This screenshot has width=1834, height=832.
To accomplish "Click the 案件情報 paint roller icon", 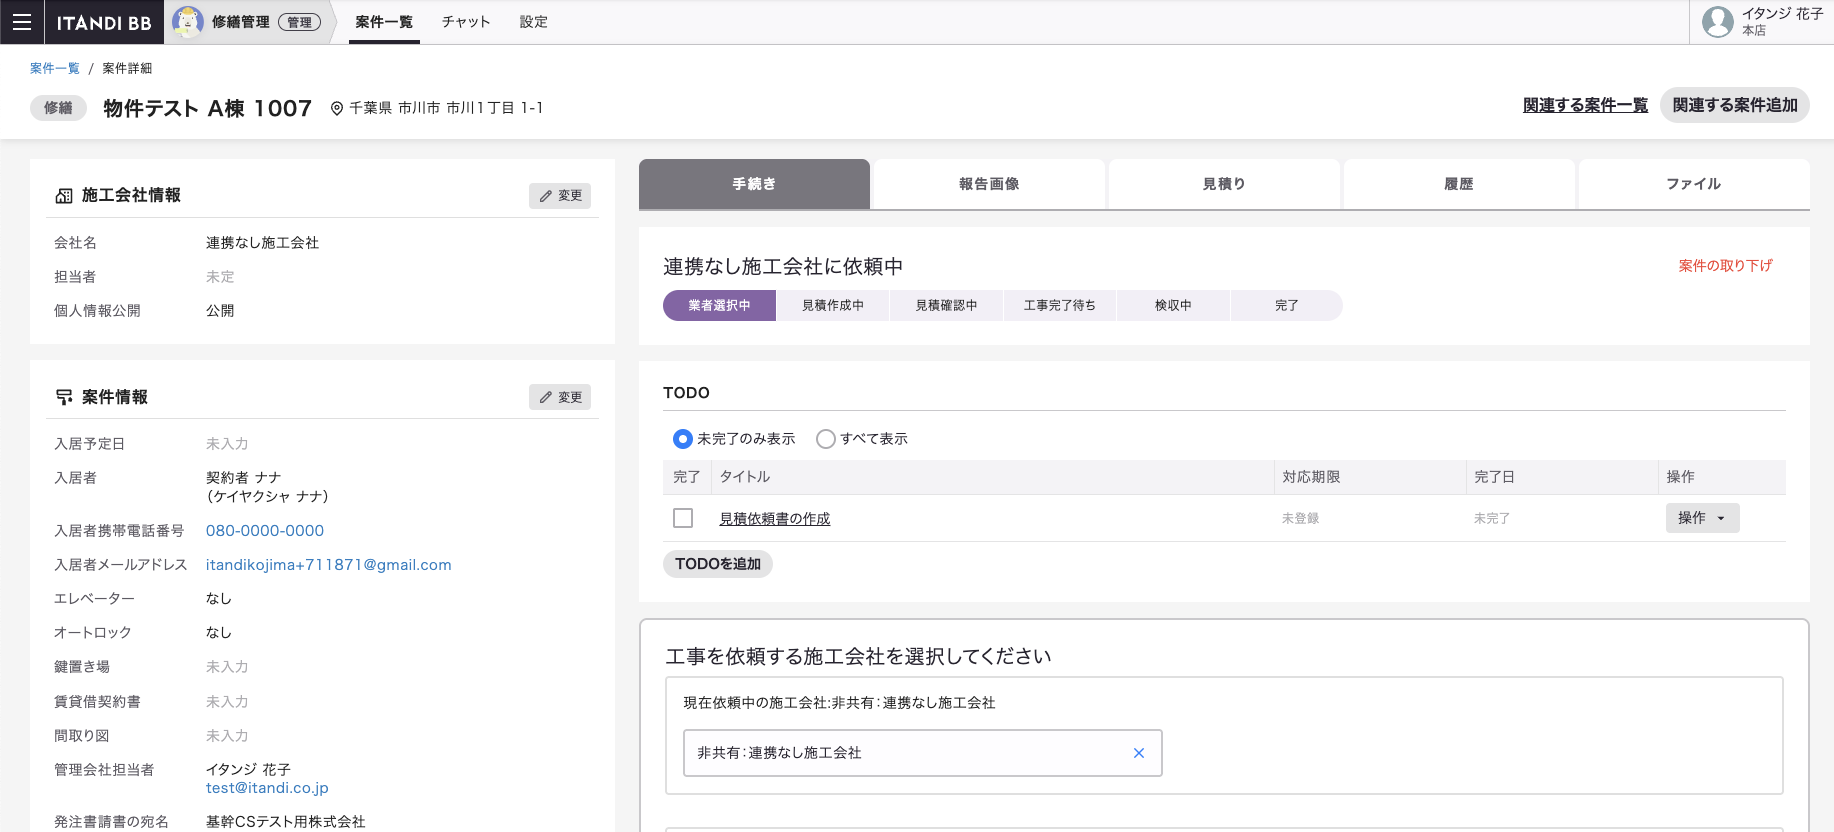I will click(64, 397).
